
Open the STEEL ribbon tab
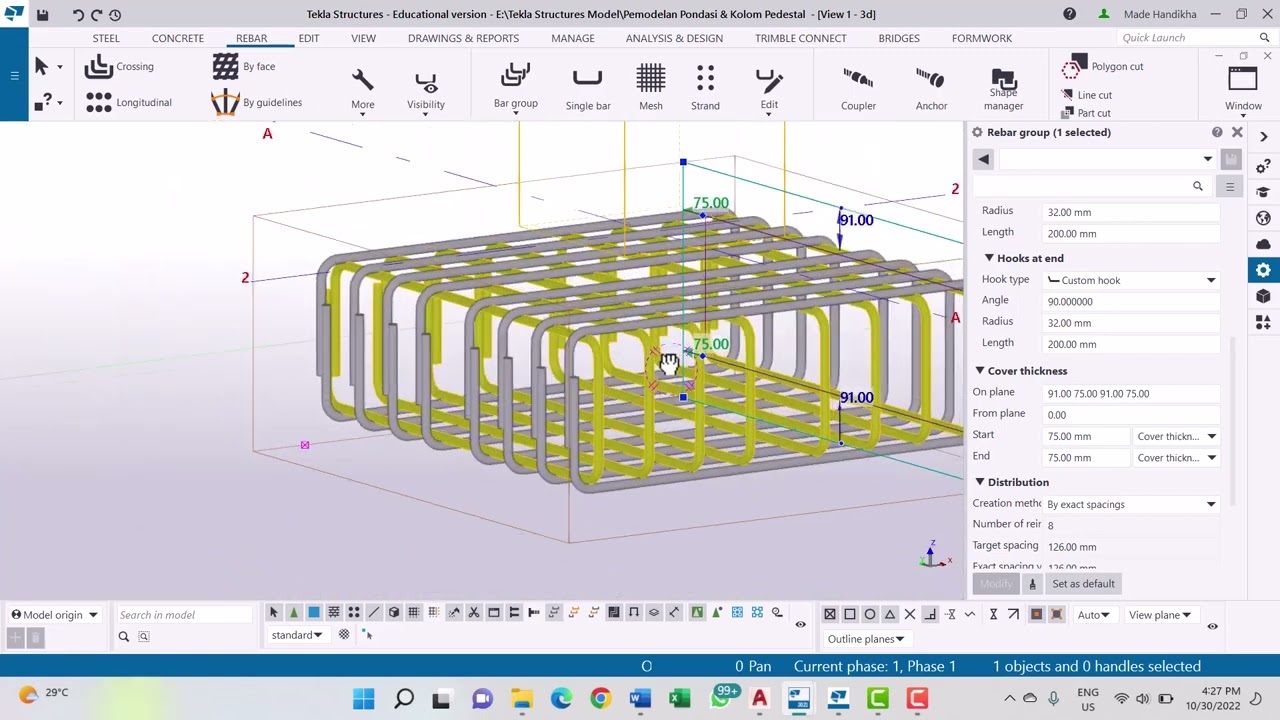[106, 38]
